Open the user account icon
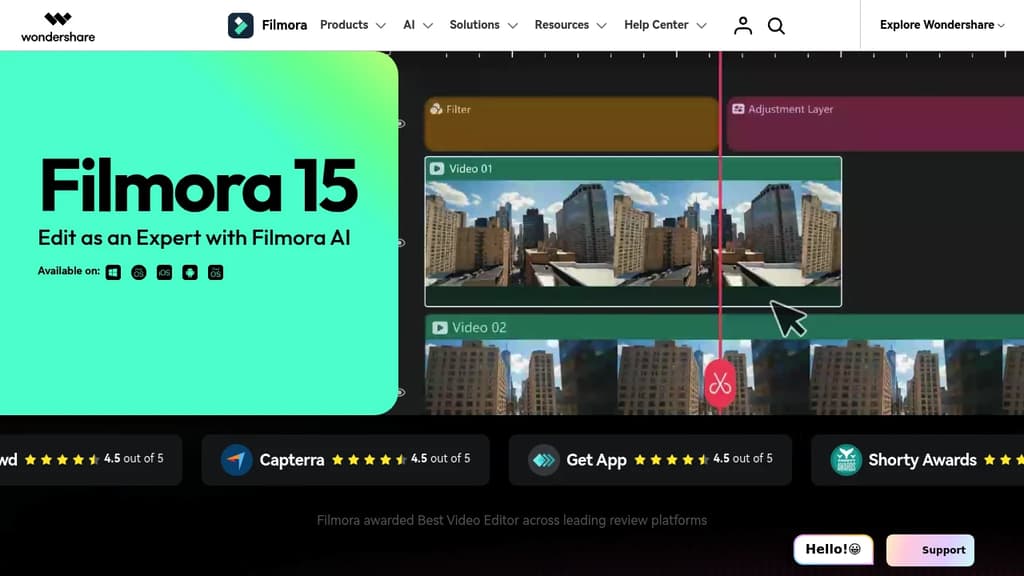Screen dimensions: 1024x576 (x=743, y=25)
